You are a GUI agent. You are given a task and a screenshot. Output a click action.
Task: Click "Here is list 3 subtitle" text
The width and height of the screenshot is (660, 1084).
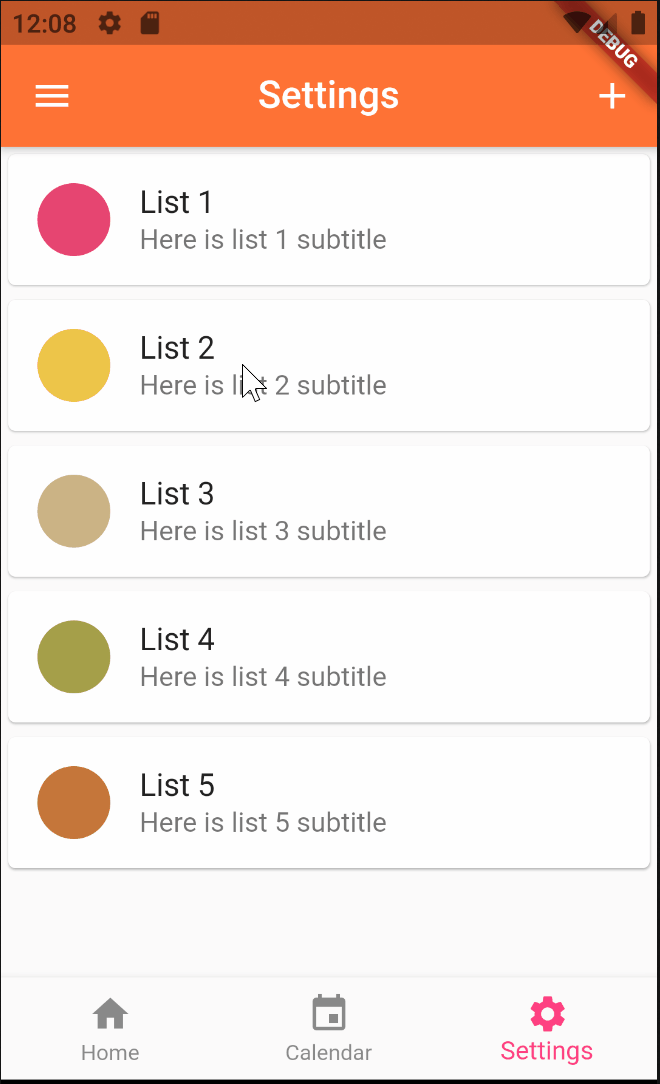(x=263, y=531)
